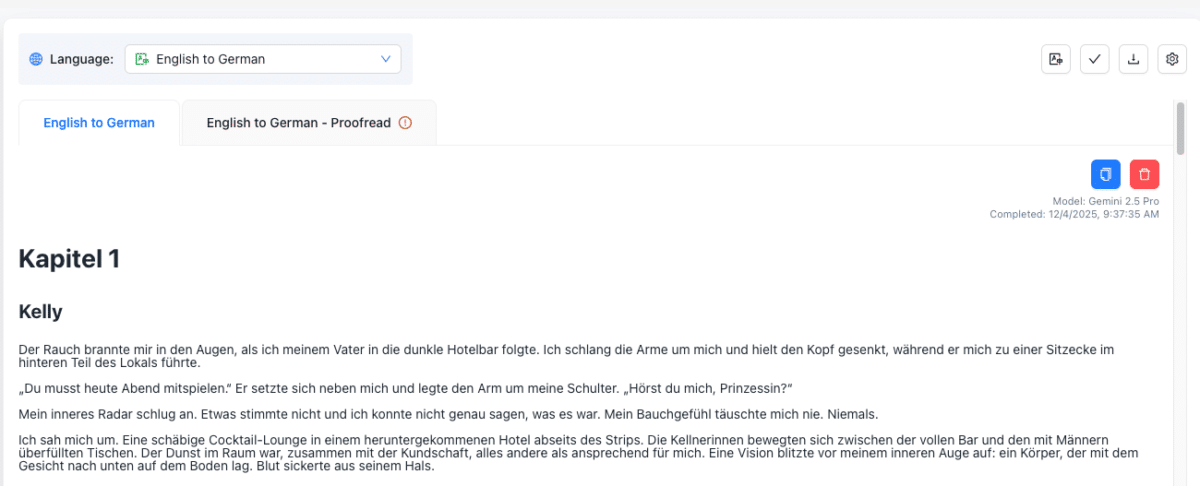Click the green translate icon inside language selector
The image size is (1200, 486).
[x=142, y=59]
